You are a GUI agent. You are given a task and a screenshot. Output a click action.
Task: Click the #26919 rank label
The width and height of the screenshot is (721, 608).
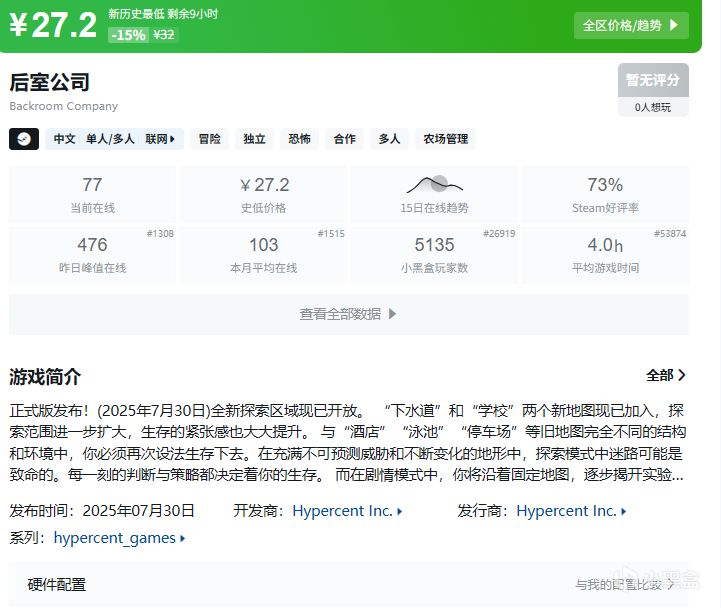click(x=499, y=234)
